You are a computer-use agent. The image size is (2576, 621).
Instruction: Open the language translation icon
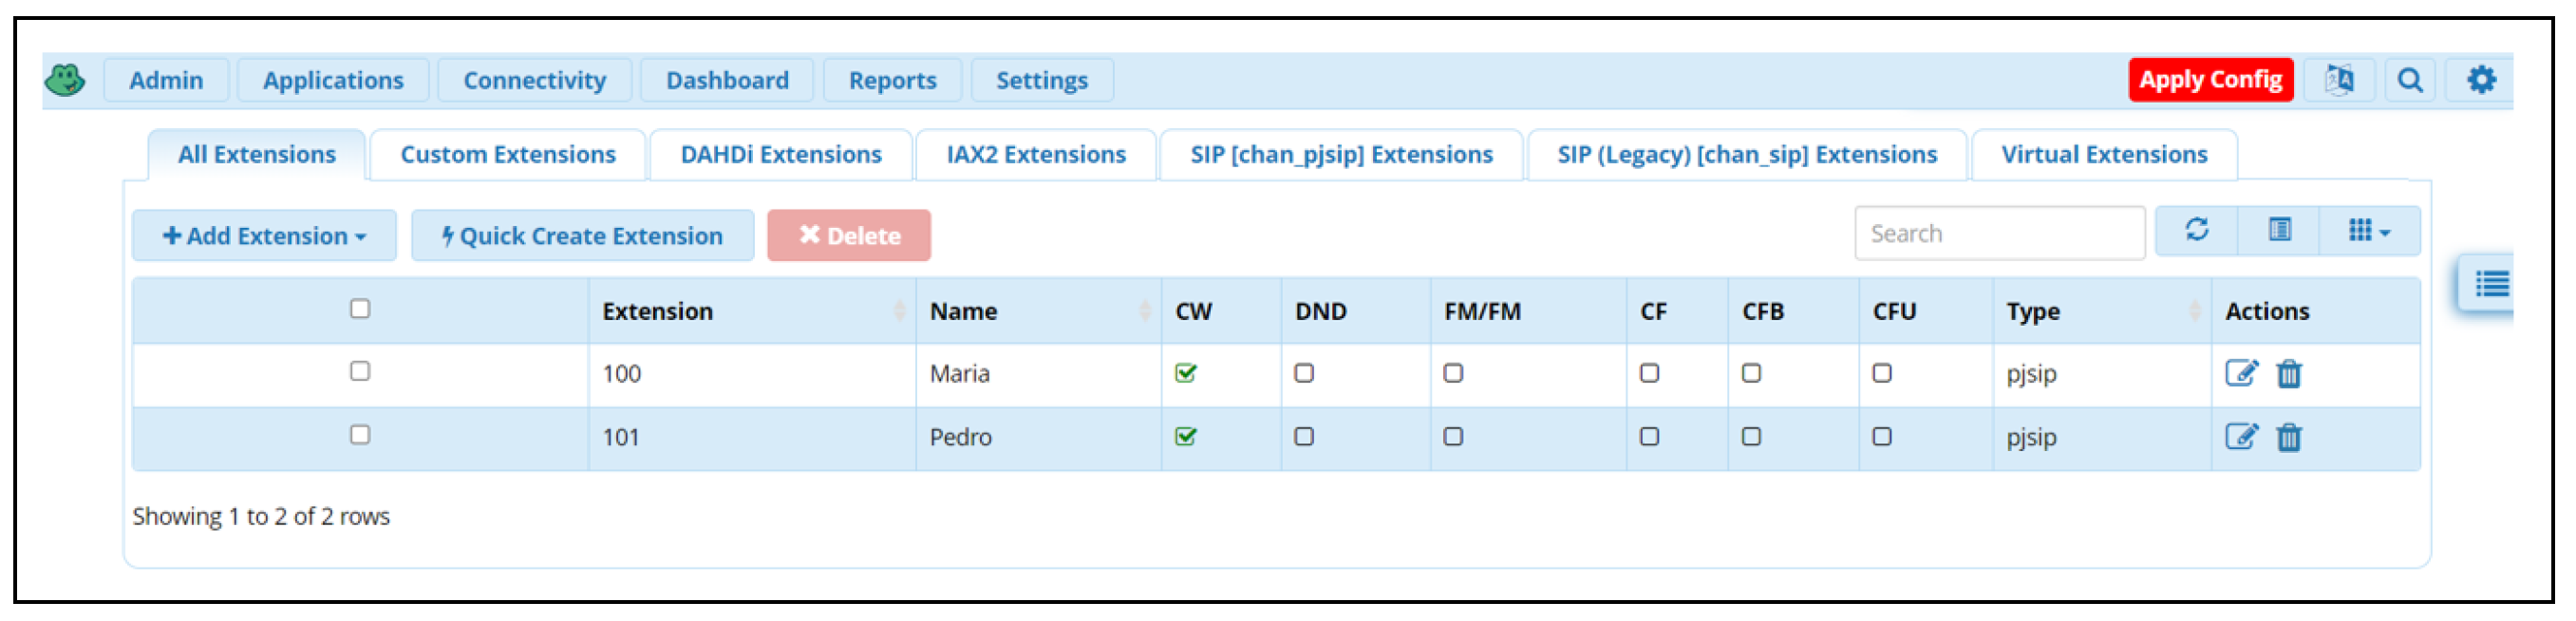[x=2339, y=80]
